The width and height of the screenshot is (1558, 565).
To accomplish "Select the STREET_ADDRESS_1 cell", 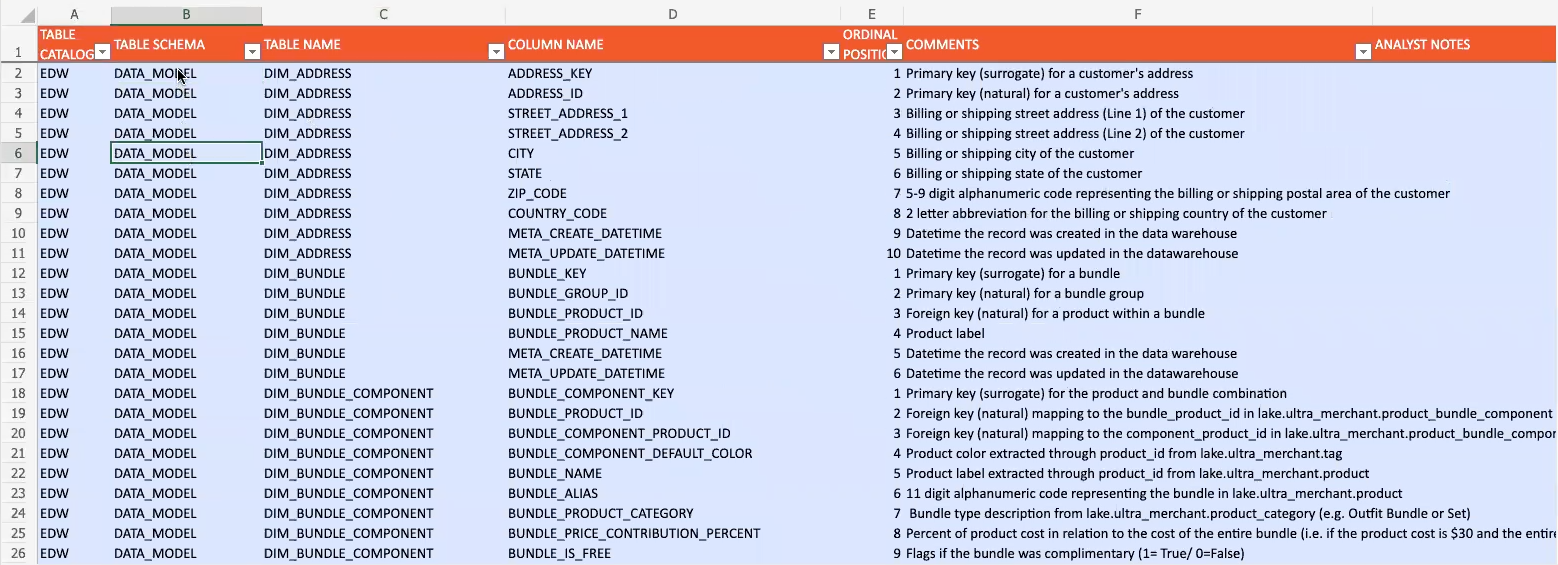I will click(673, 113).
